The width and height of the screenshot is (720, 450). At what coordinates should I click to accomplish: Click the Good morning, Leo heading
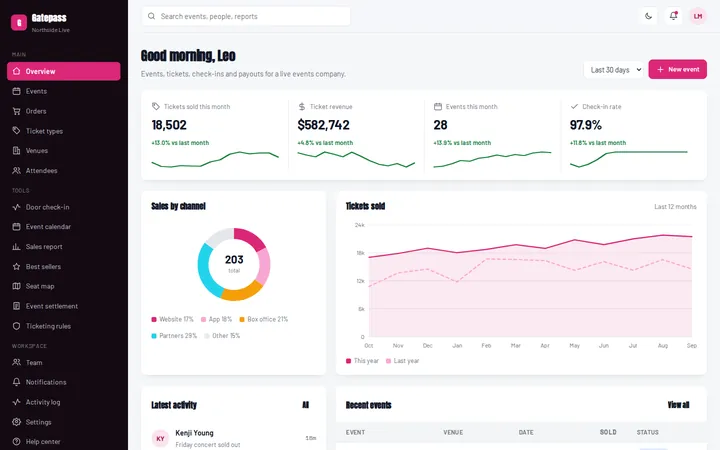pyautogui.click(x=188, y=56)
